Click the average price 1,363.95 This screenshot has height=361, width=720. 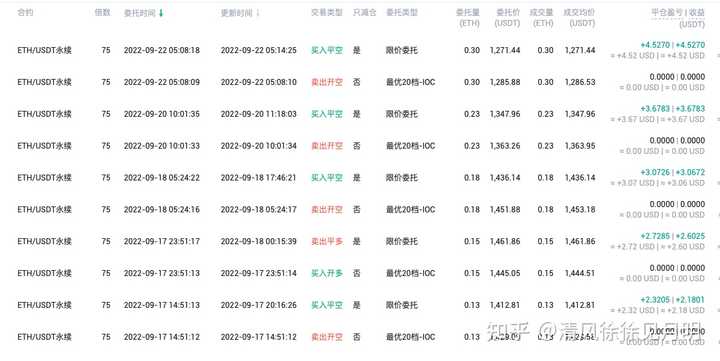(x=580, y=146)
